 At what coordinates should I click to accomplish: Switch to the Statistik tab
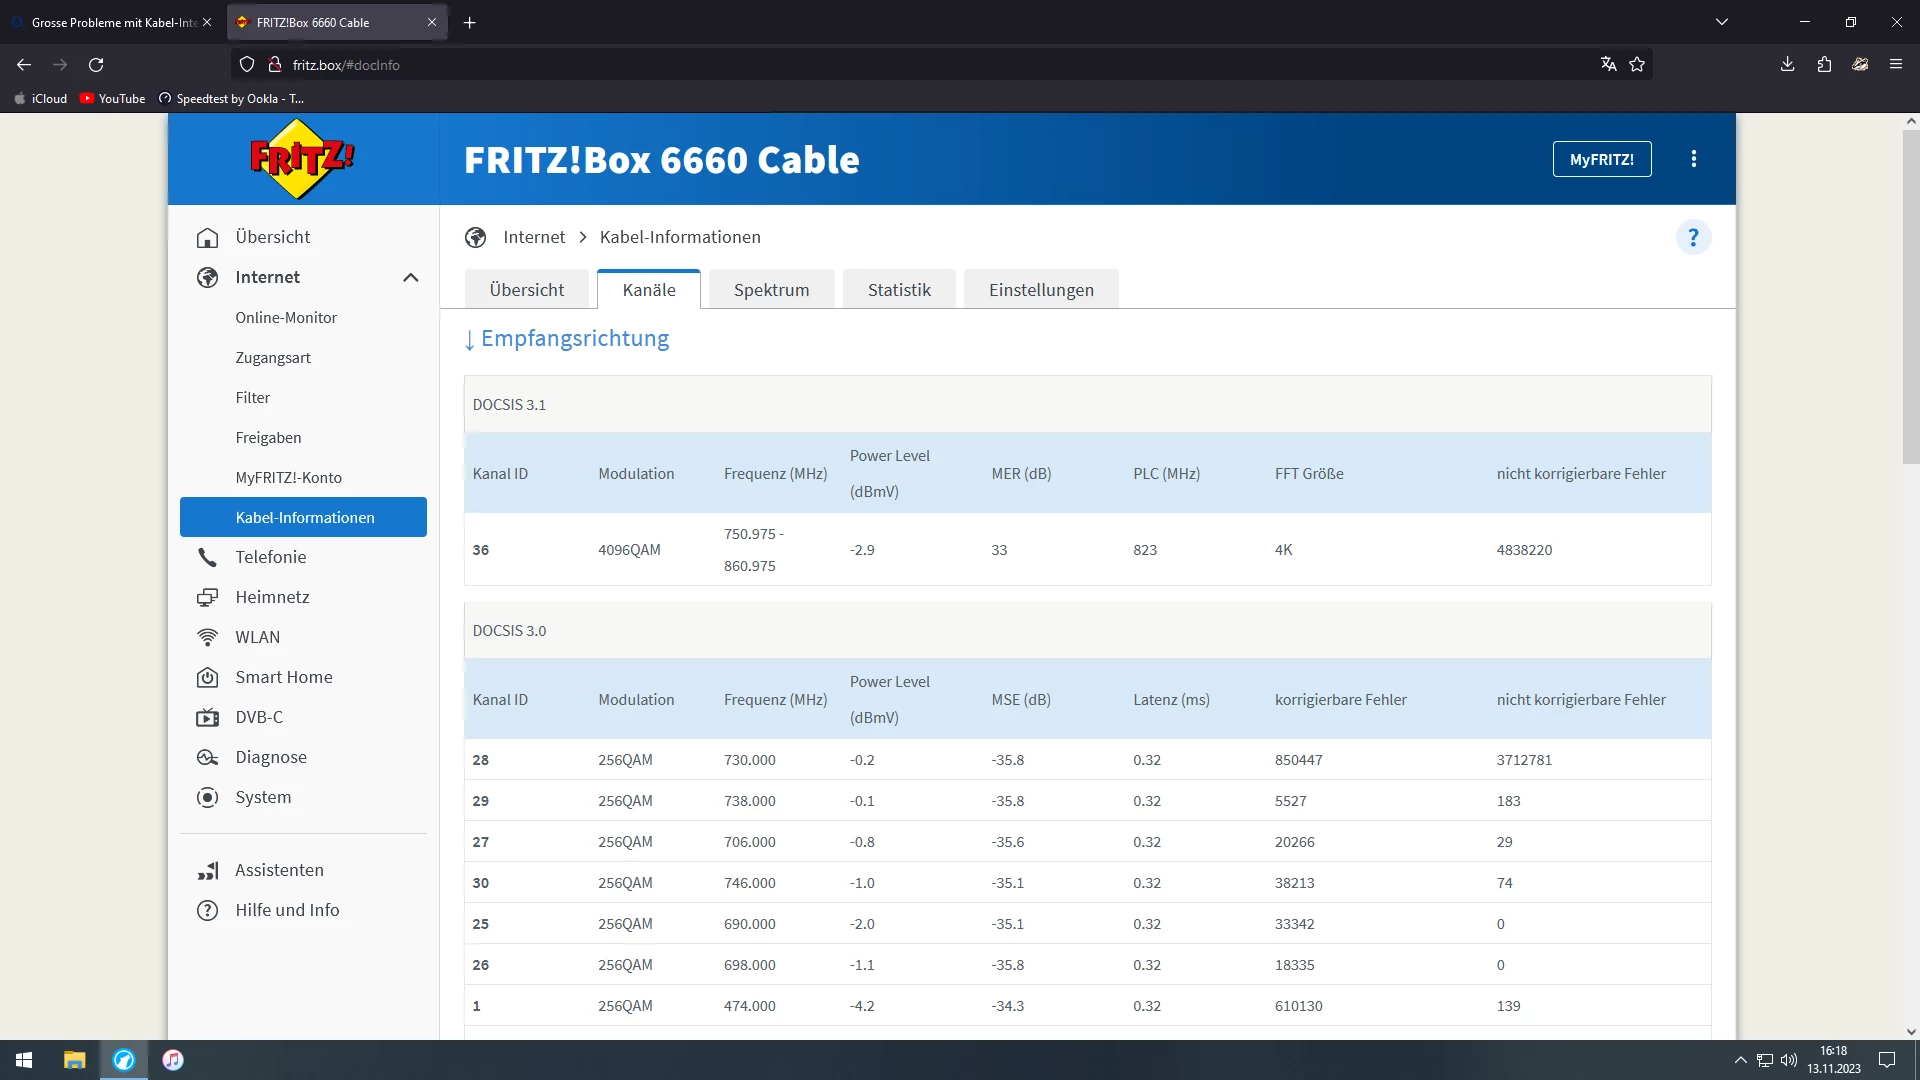pos(898,290)
